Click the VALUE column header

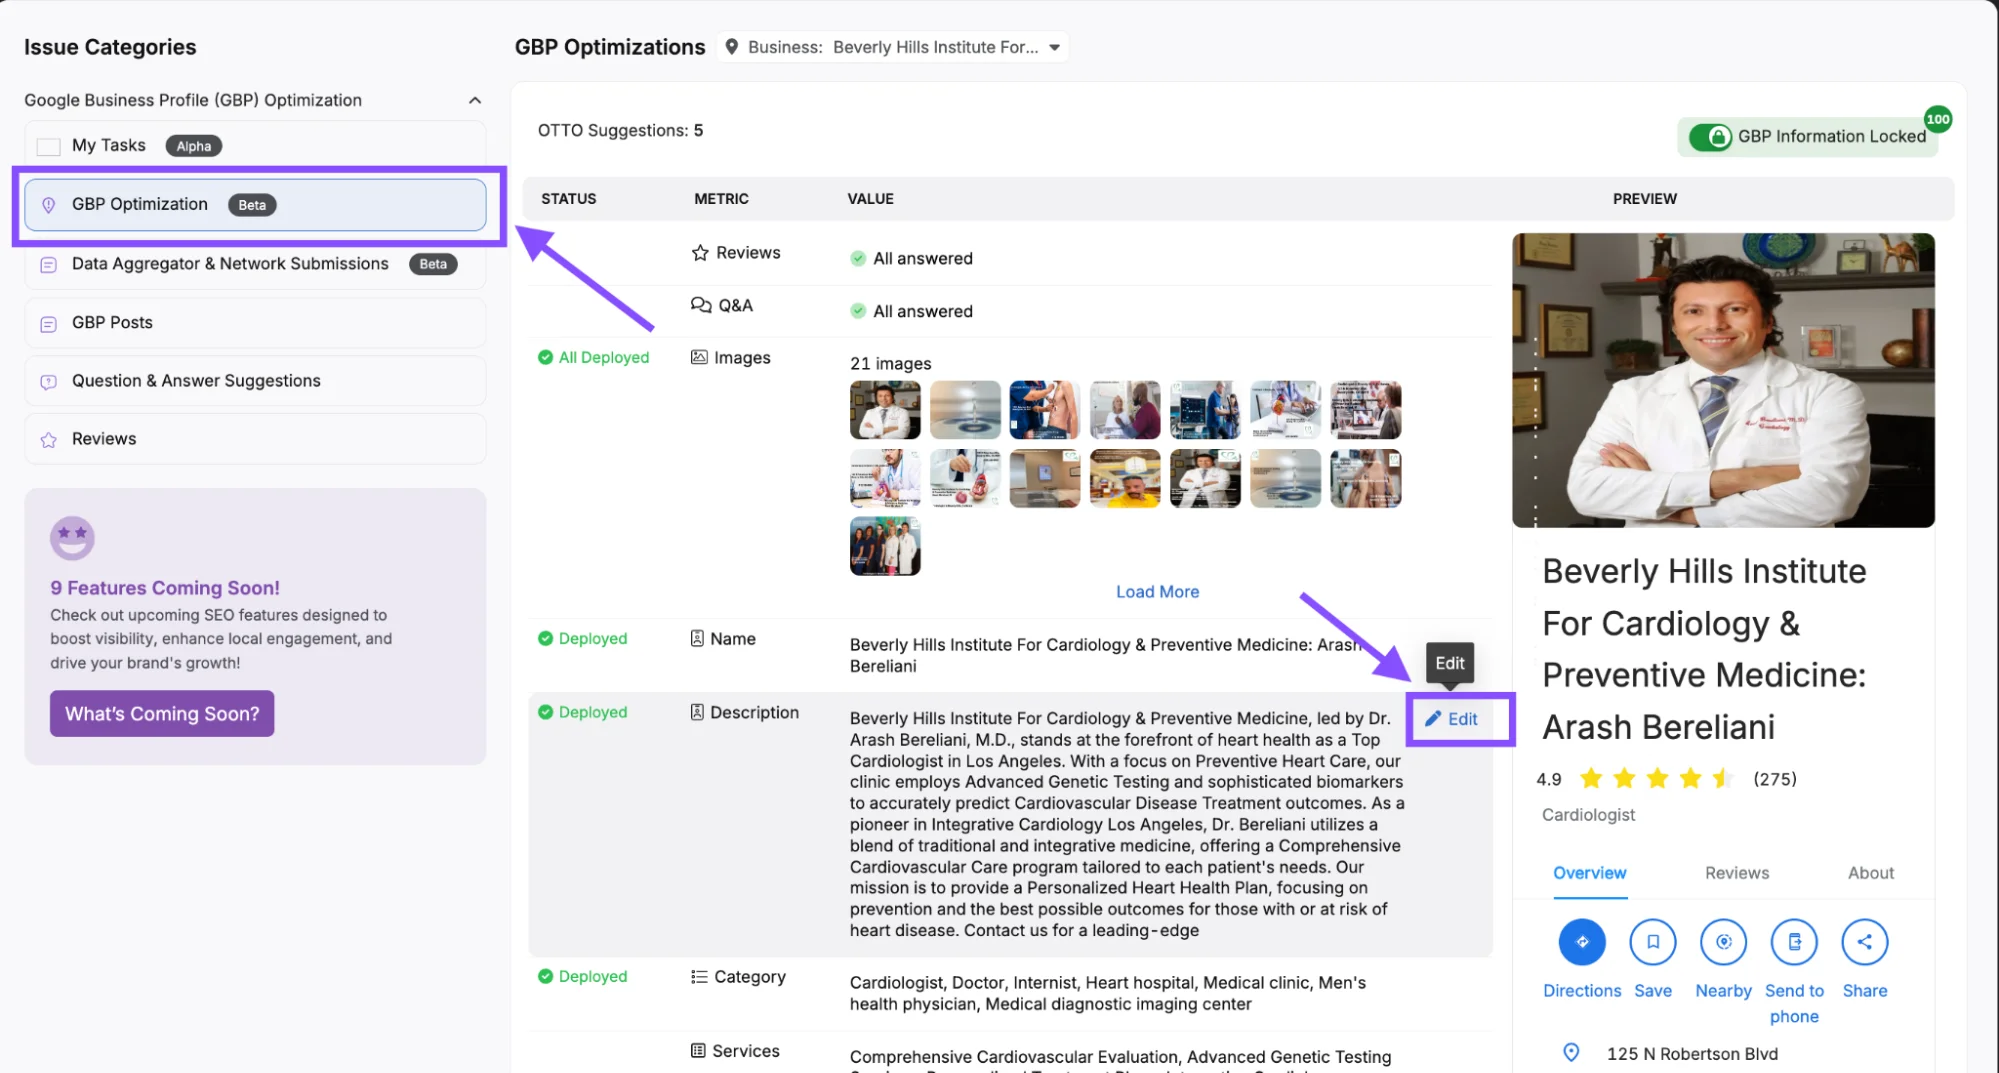click(x=871, y=198)
